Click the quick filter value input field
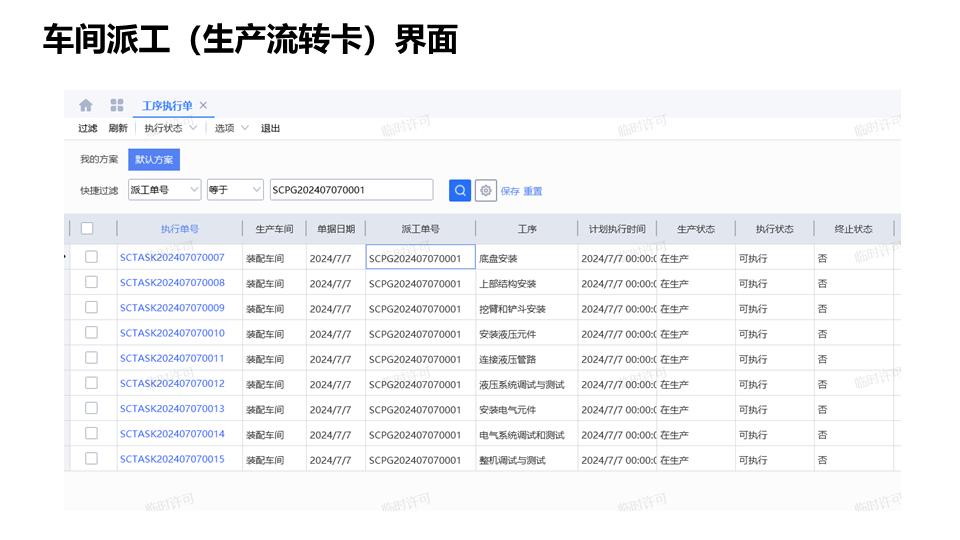The height and width of the screenshot is (540, 960). click(x=350, y=190)
